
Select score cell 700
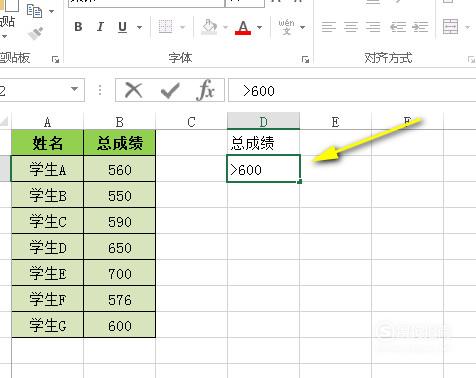coord(119,273)
